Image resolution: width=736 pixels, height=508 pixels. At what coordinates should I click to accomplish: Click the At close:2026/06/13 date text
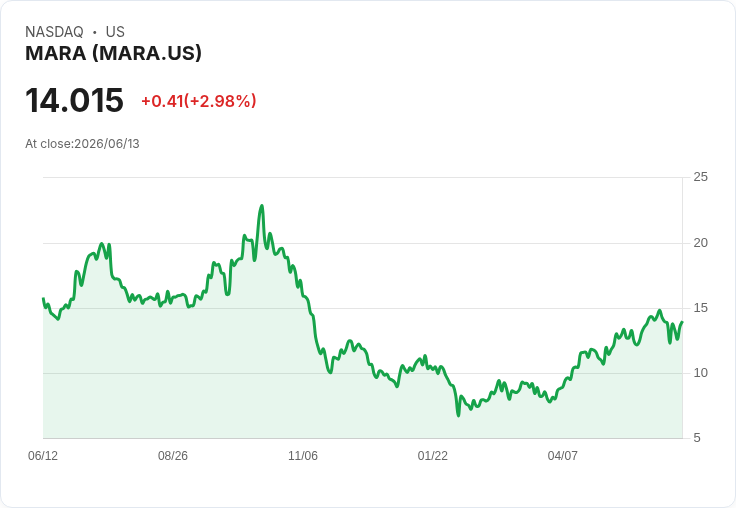tap(82, 144)
